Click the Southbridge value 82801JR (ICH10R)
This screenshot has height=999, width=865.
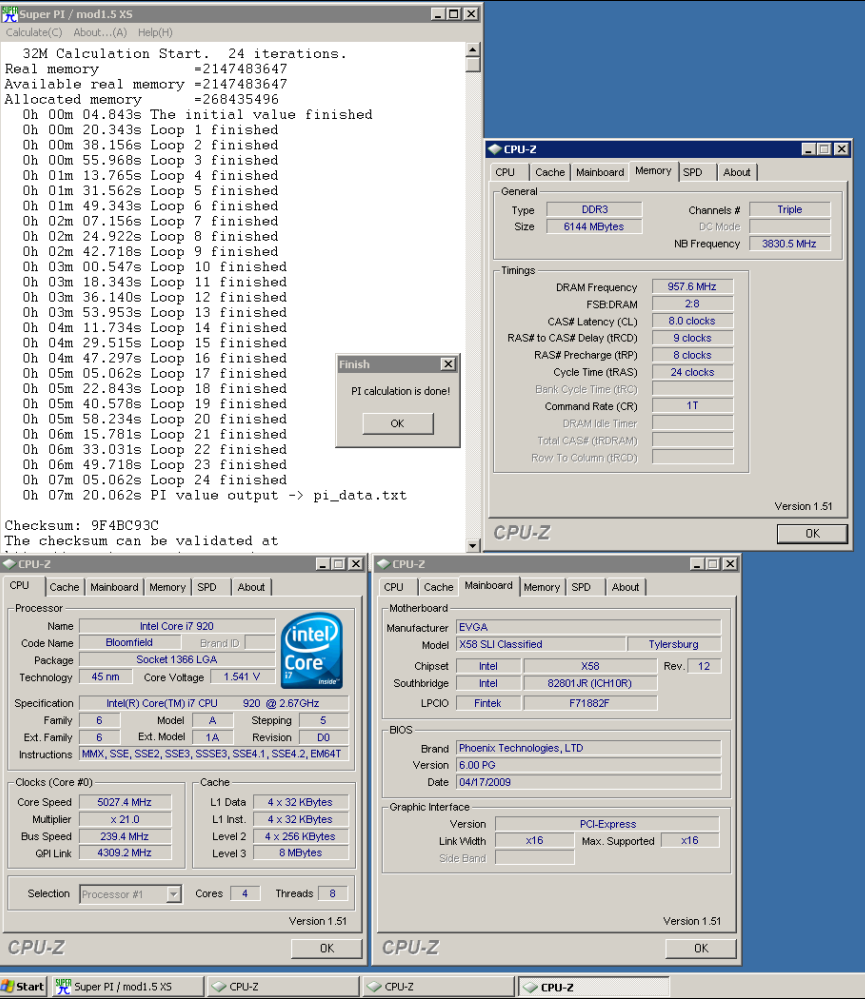590,684
